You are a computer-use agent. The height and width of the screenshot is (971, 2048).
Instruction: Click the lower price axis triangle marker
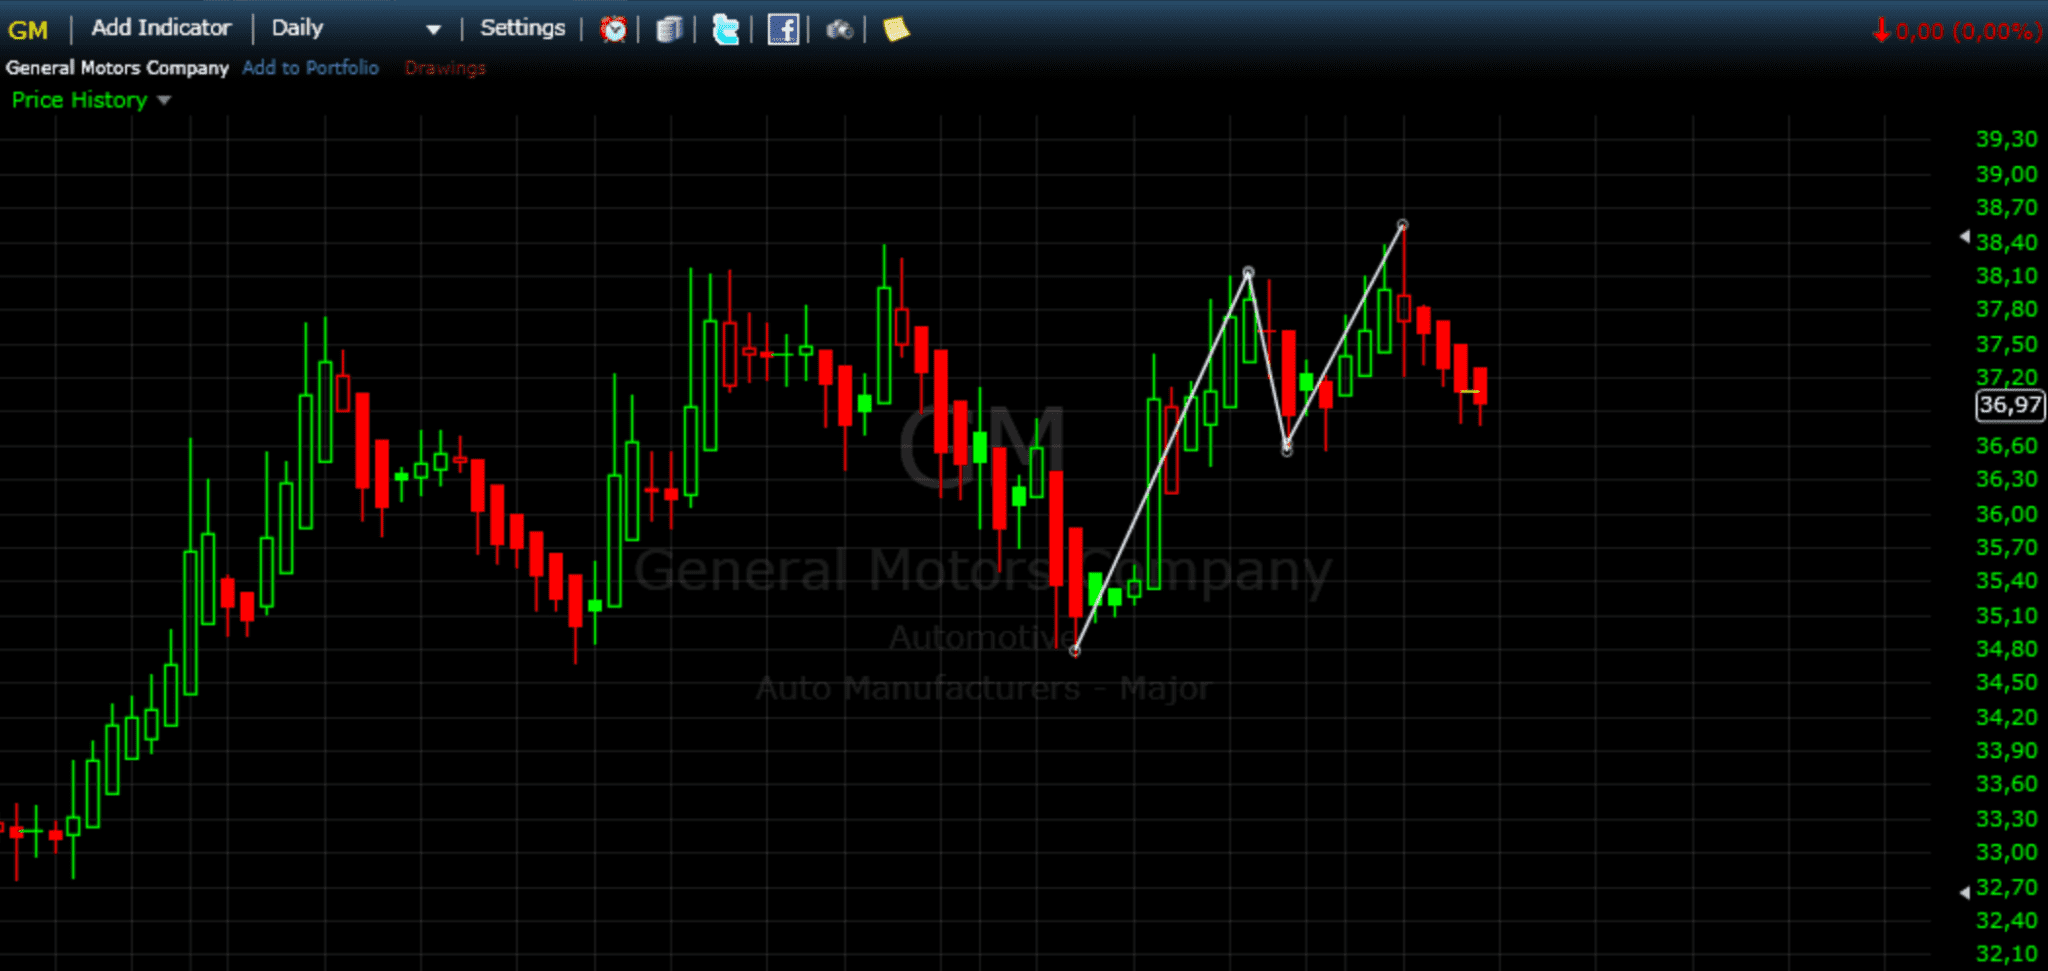point(1964,891)
